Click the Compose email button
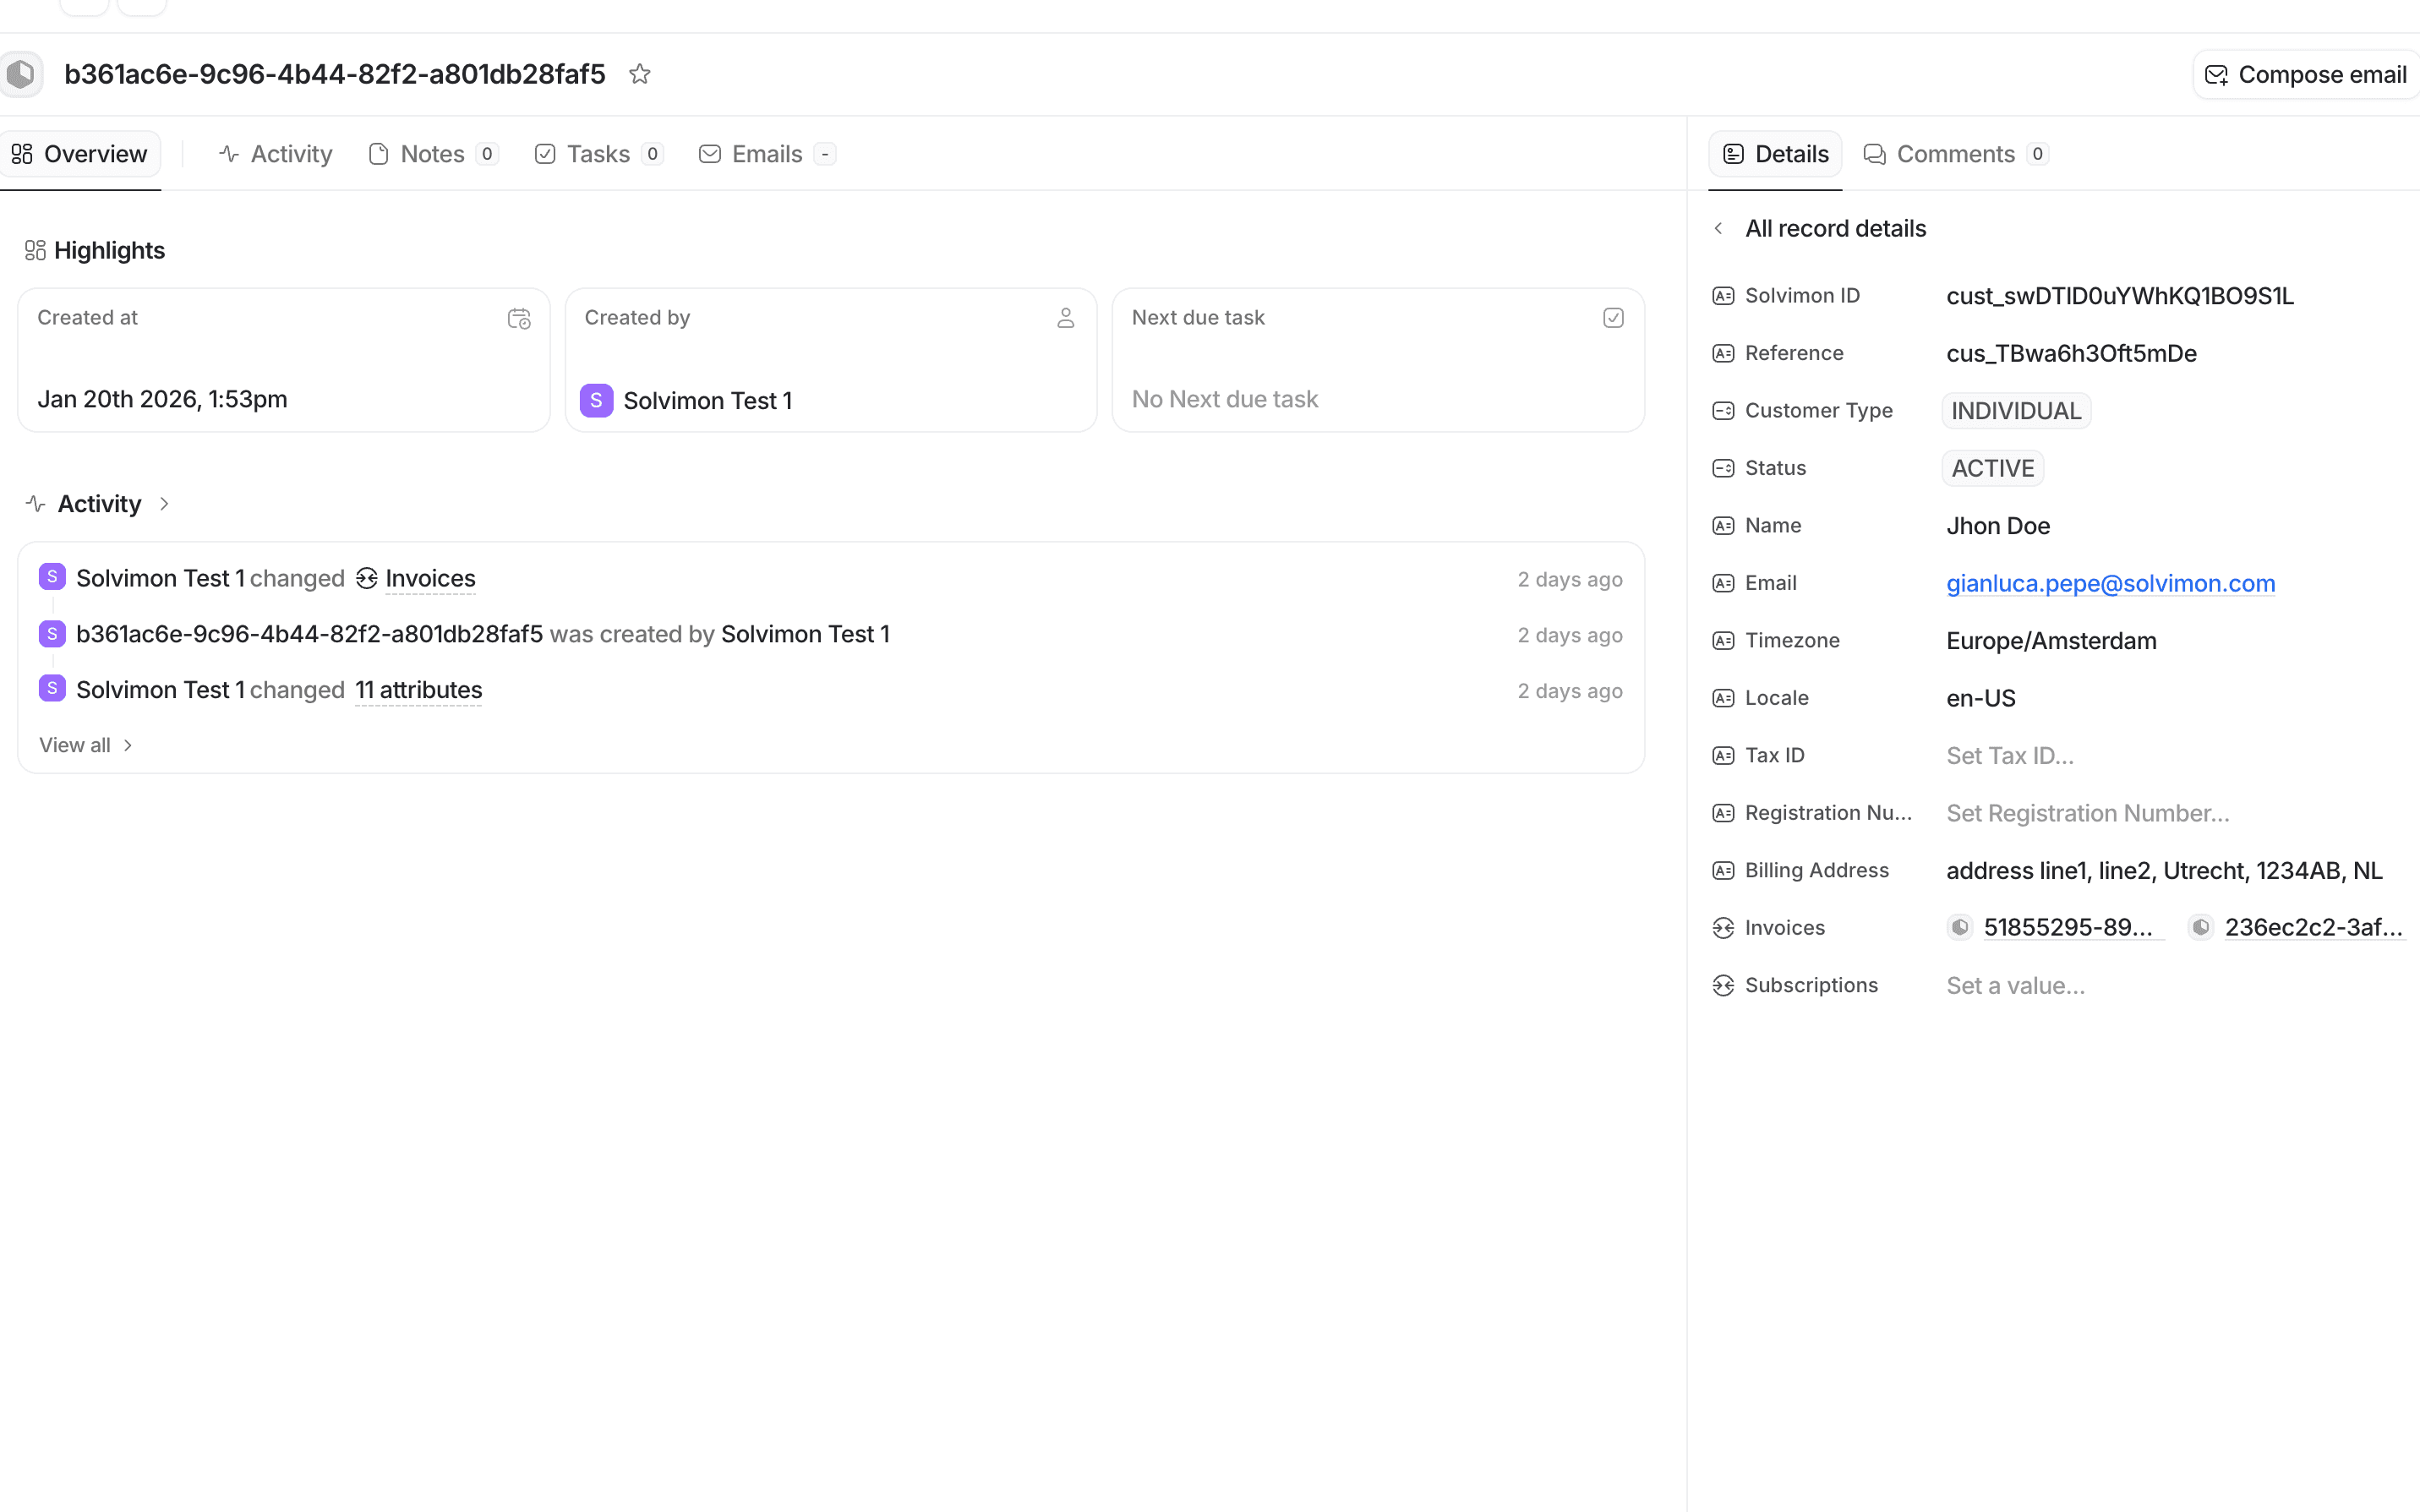 pyautogui.click(x=2306, y=75)
